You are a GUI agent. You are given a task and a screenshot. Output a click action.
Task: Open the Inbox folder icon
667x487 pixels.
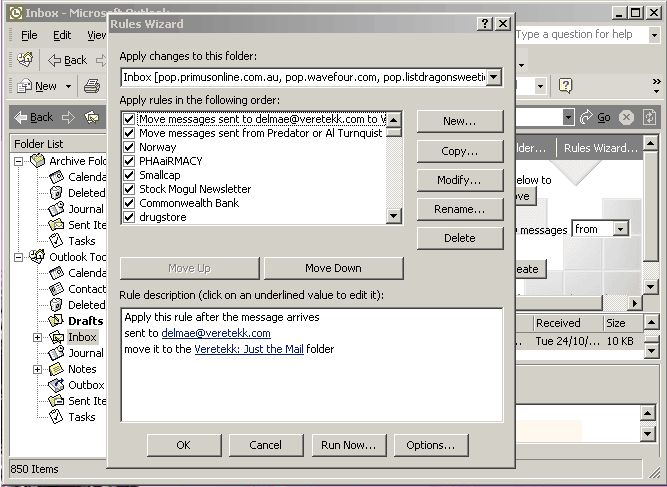[x=56, y=337]
